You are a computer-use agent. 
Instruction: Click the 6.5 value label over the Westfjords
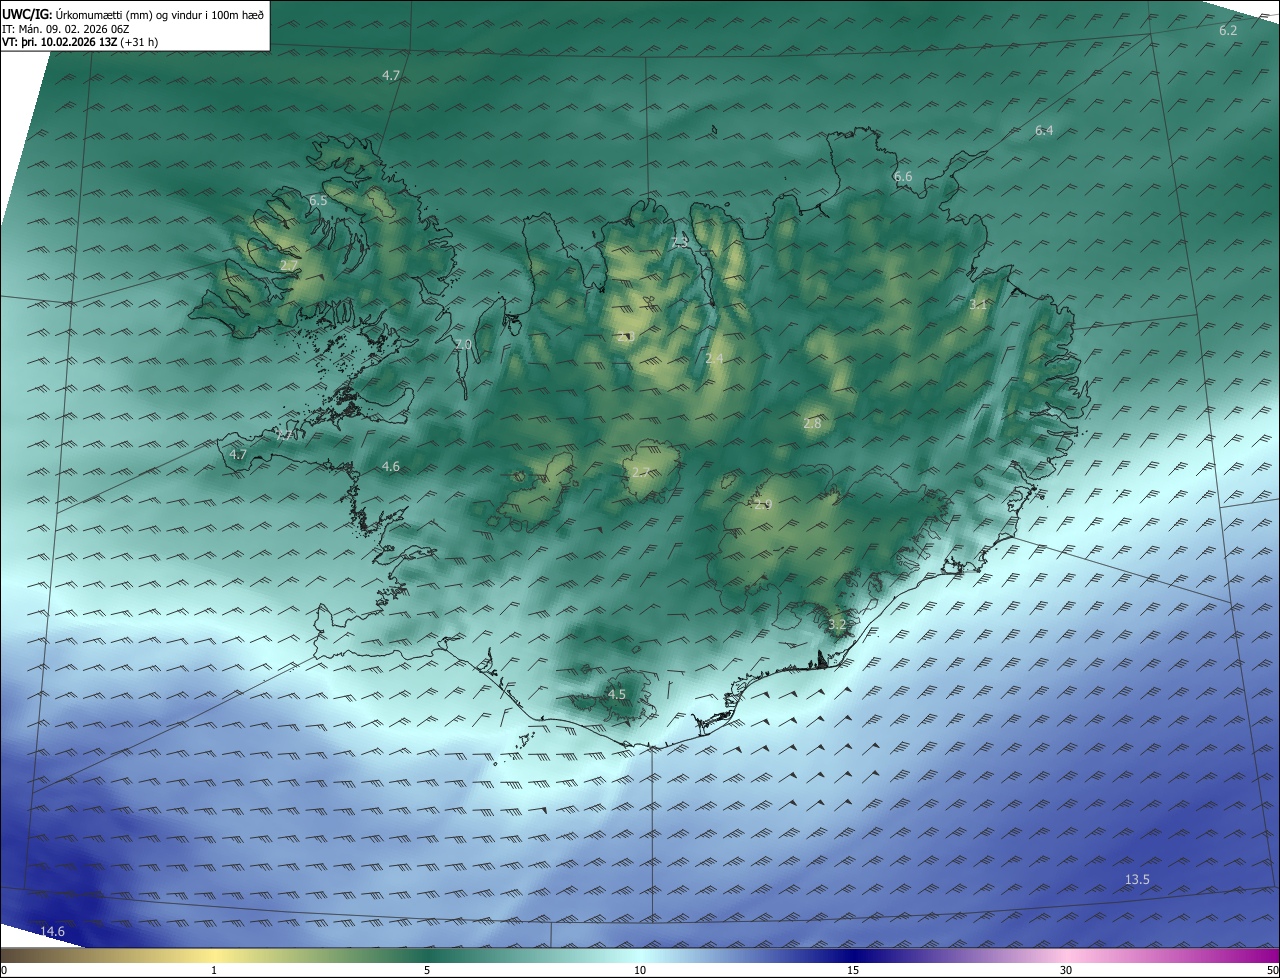tap(318, 201)
